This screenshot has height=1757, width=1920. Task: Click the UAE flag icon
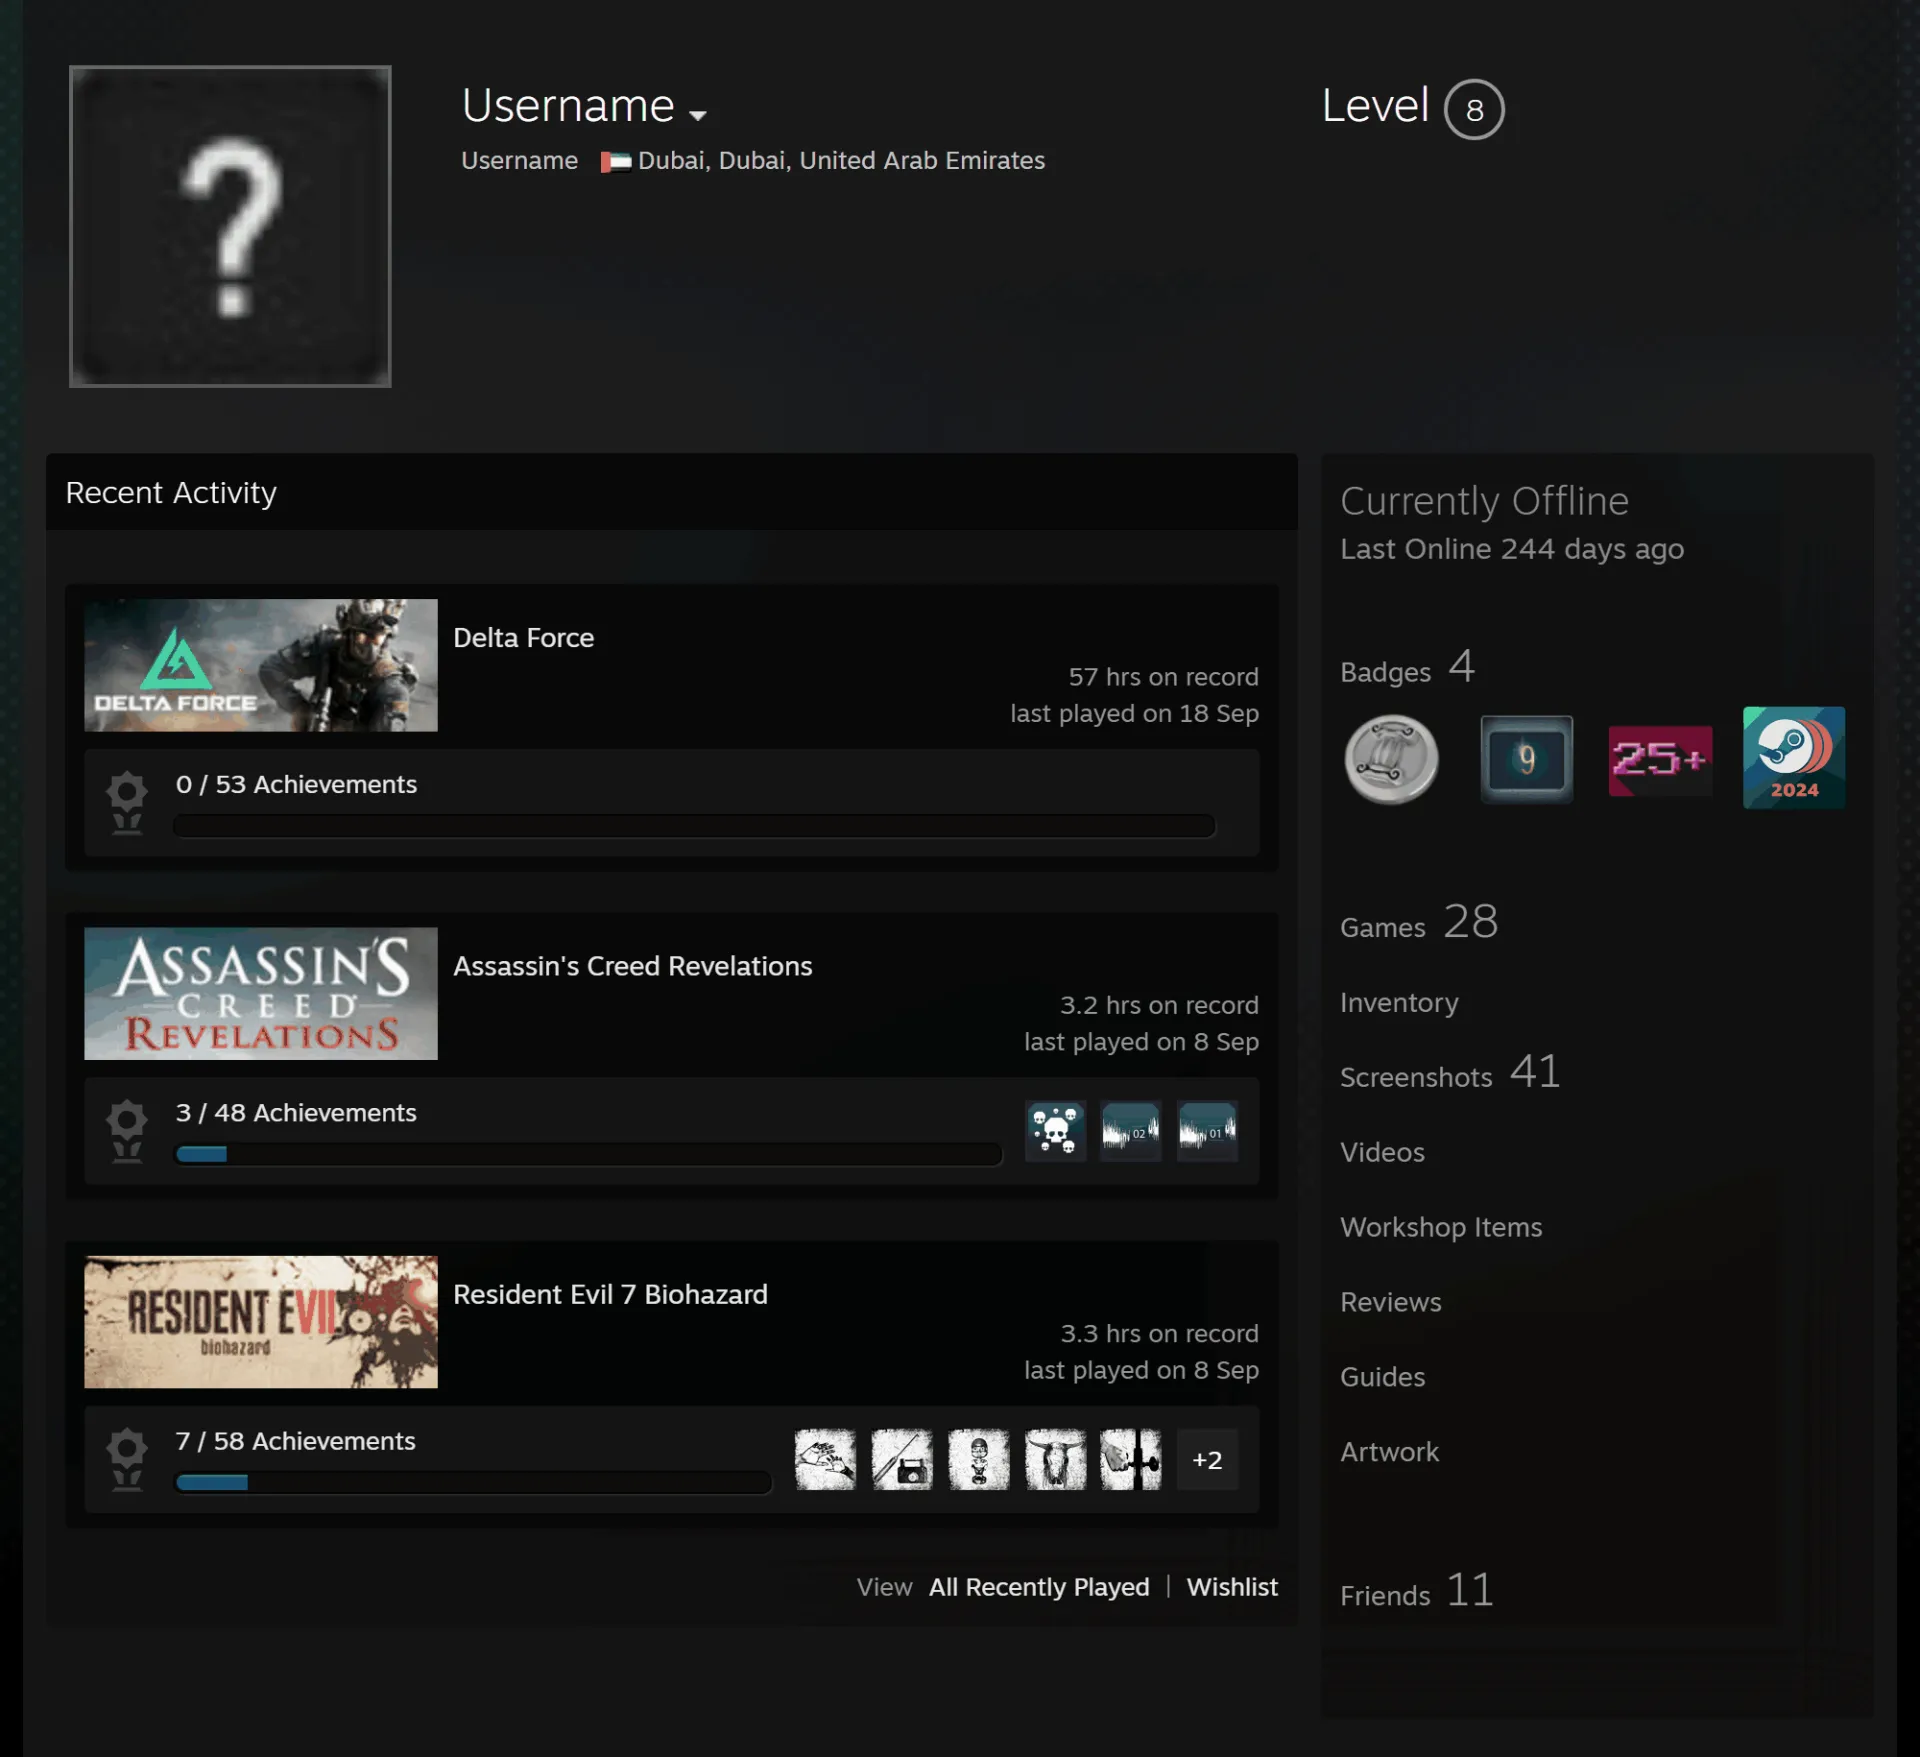tap(615, 161)
